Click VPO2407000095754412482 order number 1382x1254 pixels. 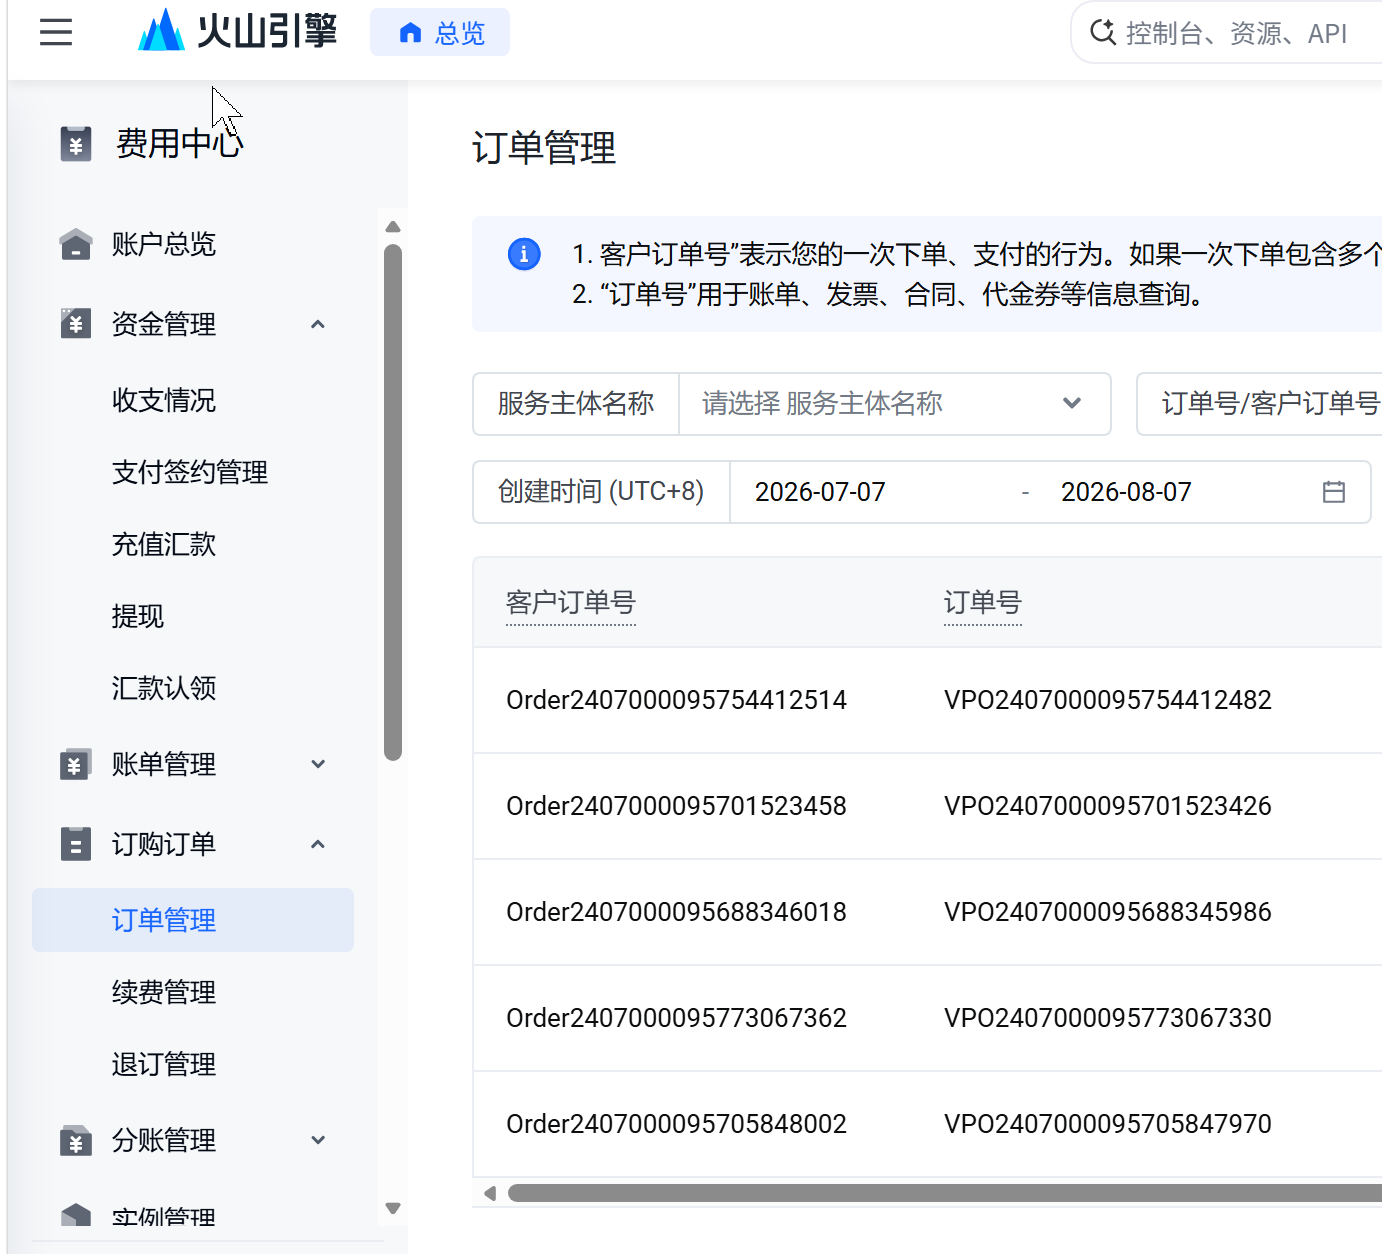1108,700
